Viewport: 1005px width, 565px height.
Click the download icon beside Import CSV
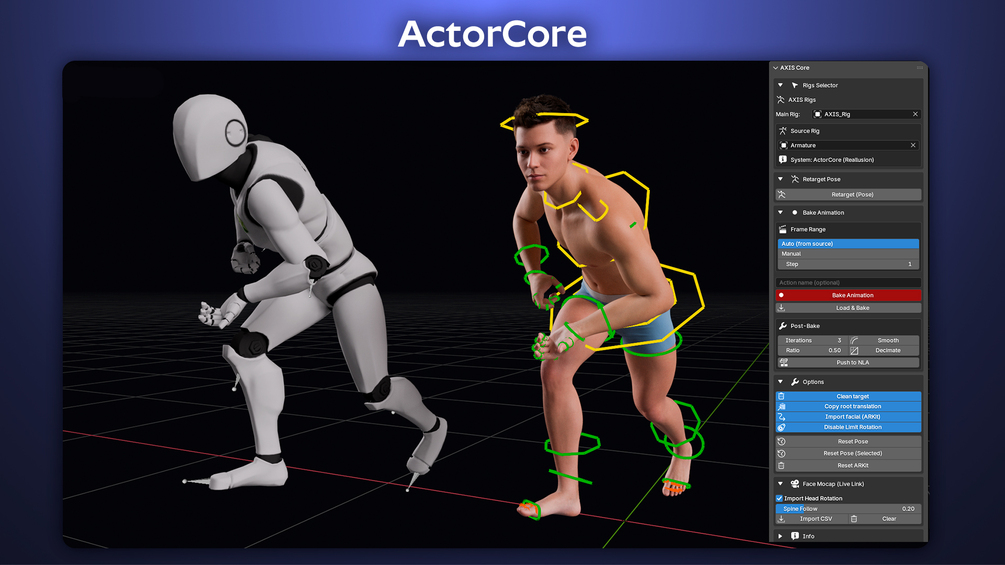[781, 519]
